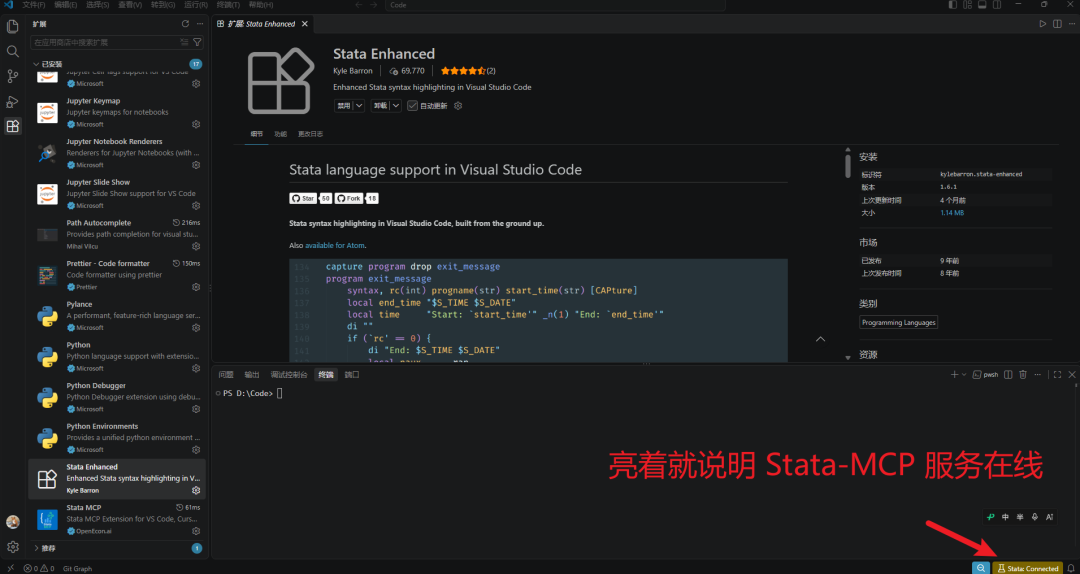Switch to the 功能 features tab
This screenshot has width=1080, height=574.
coord(280,134)
